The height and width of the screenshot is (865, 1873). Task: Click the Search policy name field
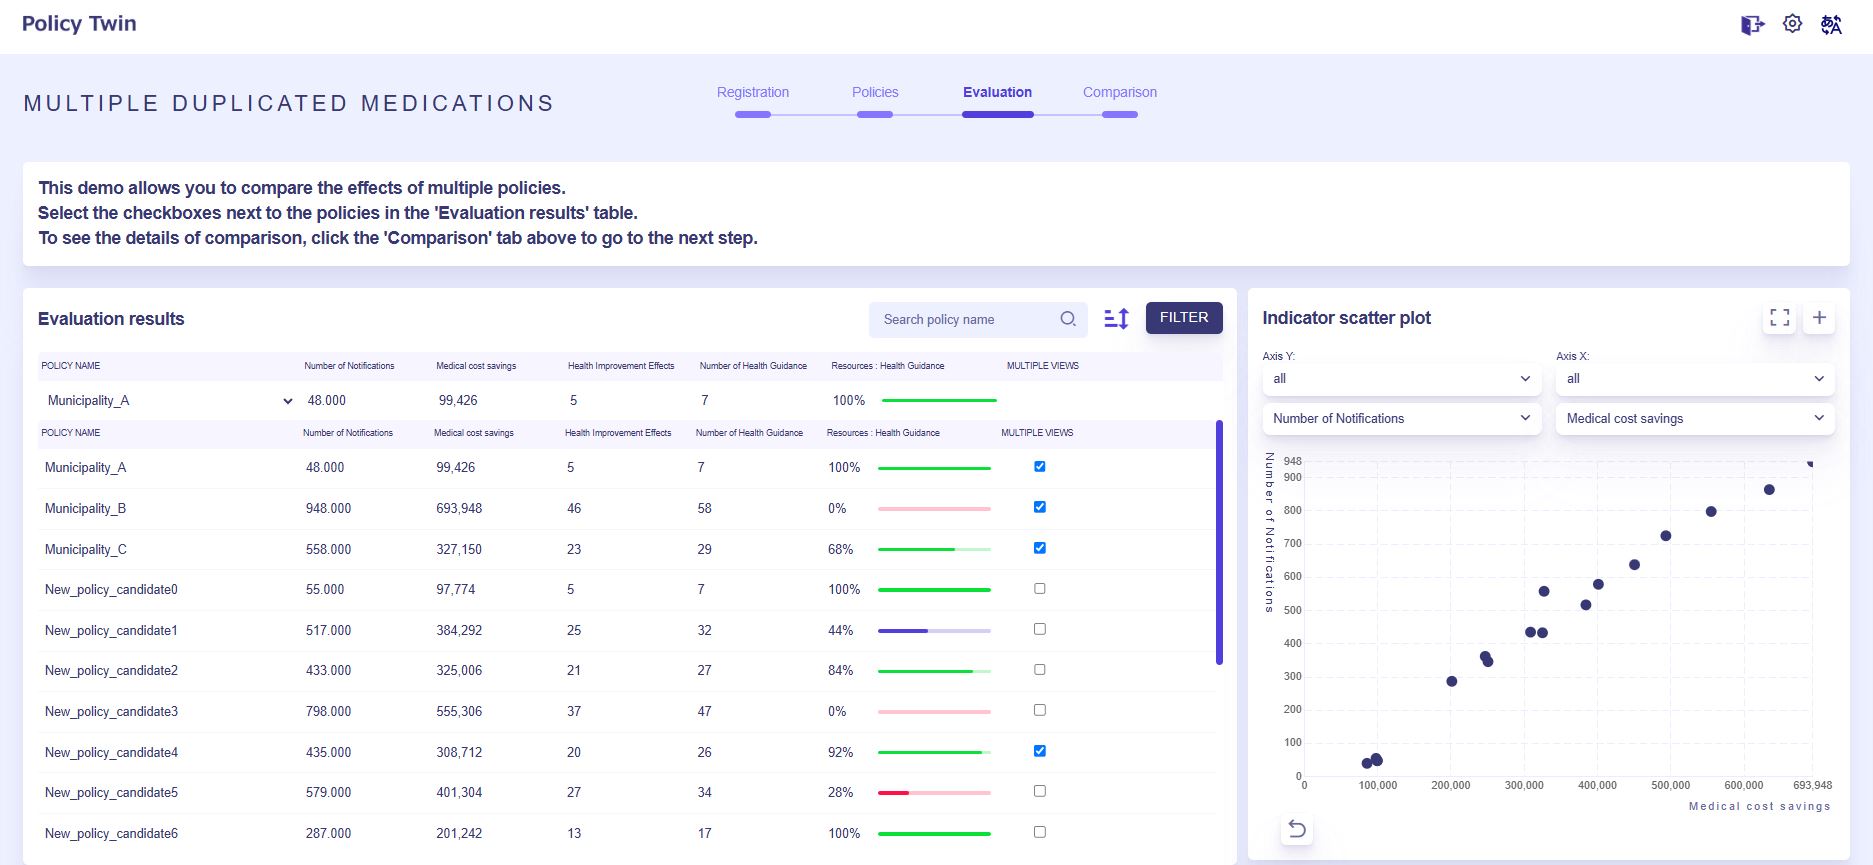(960, 320)
